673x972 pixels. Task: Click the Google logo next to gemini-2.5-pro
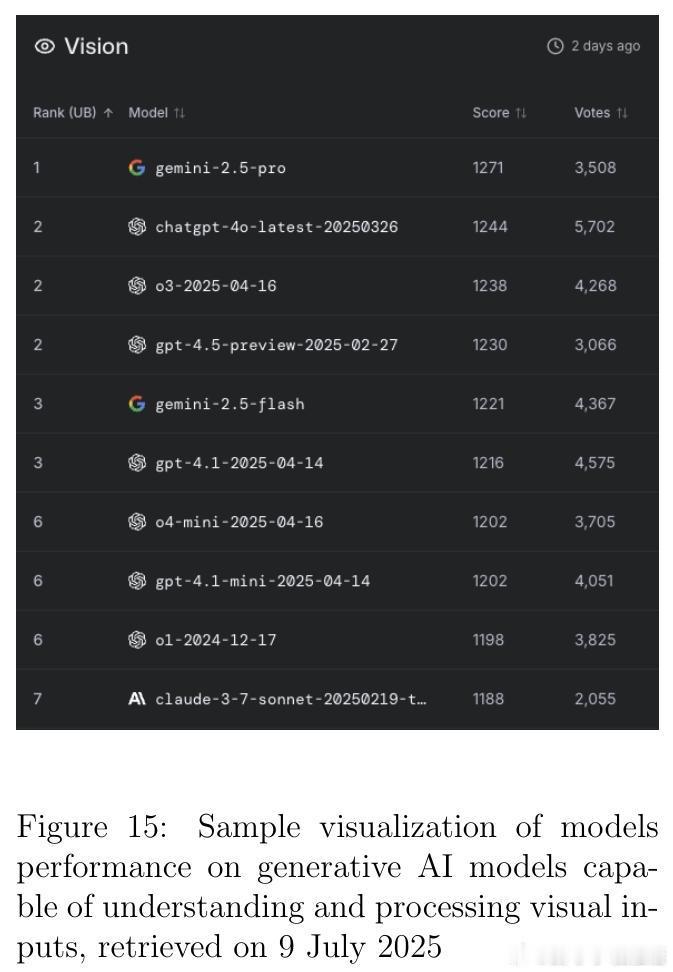[x=137, y=167]
